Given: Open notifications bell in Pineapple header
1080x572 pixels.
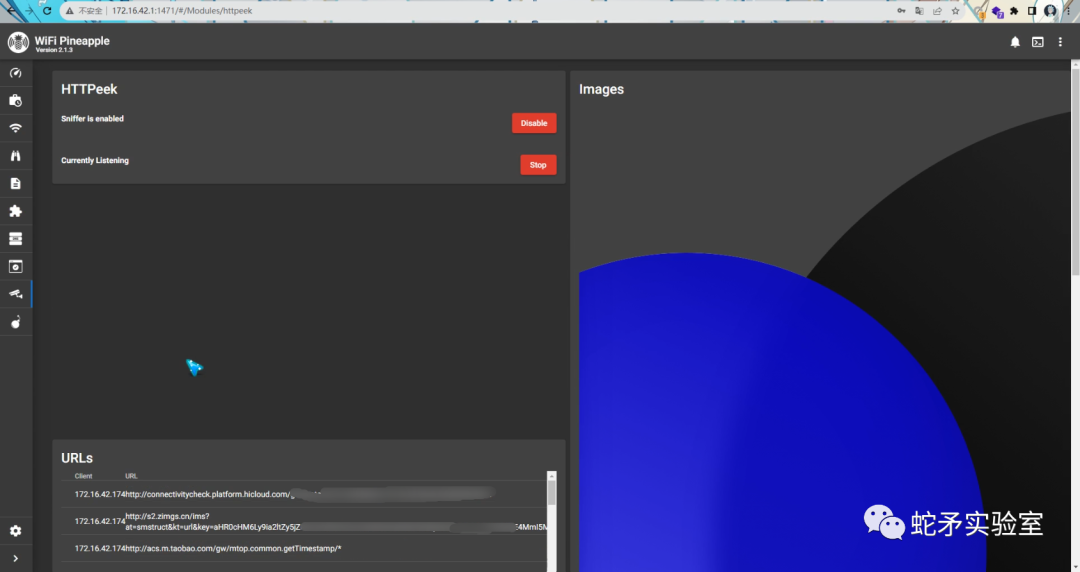Looking at the screenshot, I should tap(1015, 42).
